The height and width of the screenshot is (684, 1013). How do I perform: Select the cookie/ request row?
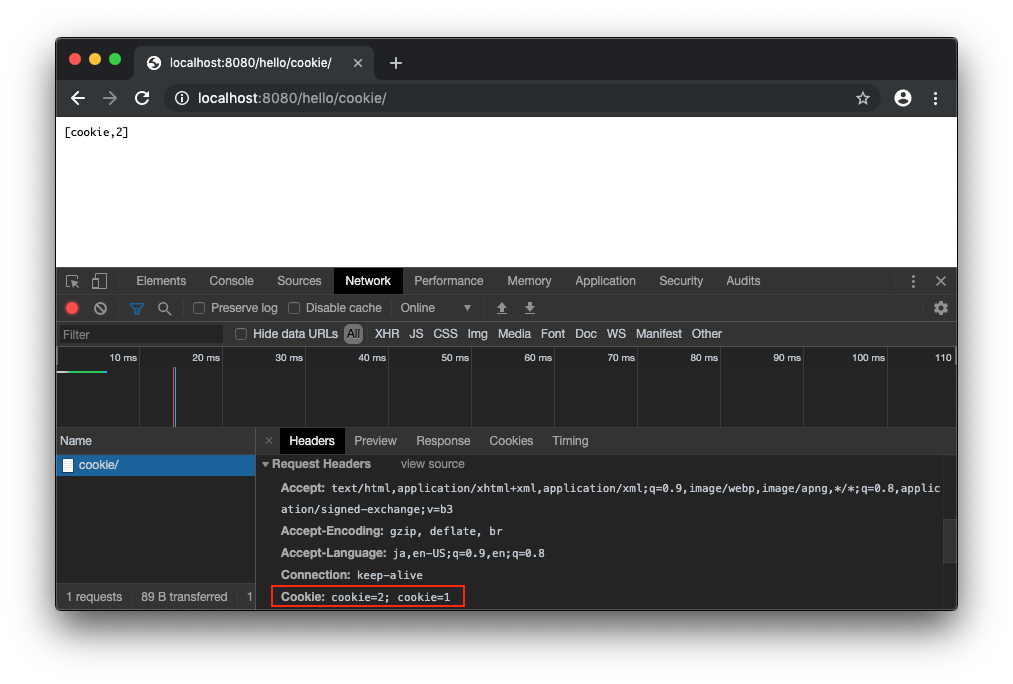(156, 465)
